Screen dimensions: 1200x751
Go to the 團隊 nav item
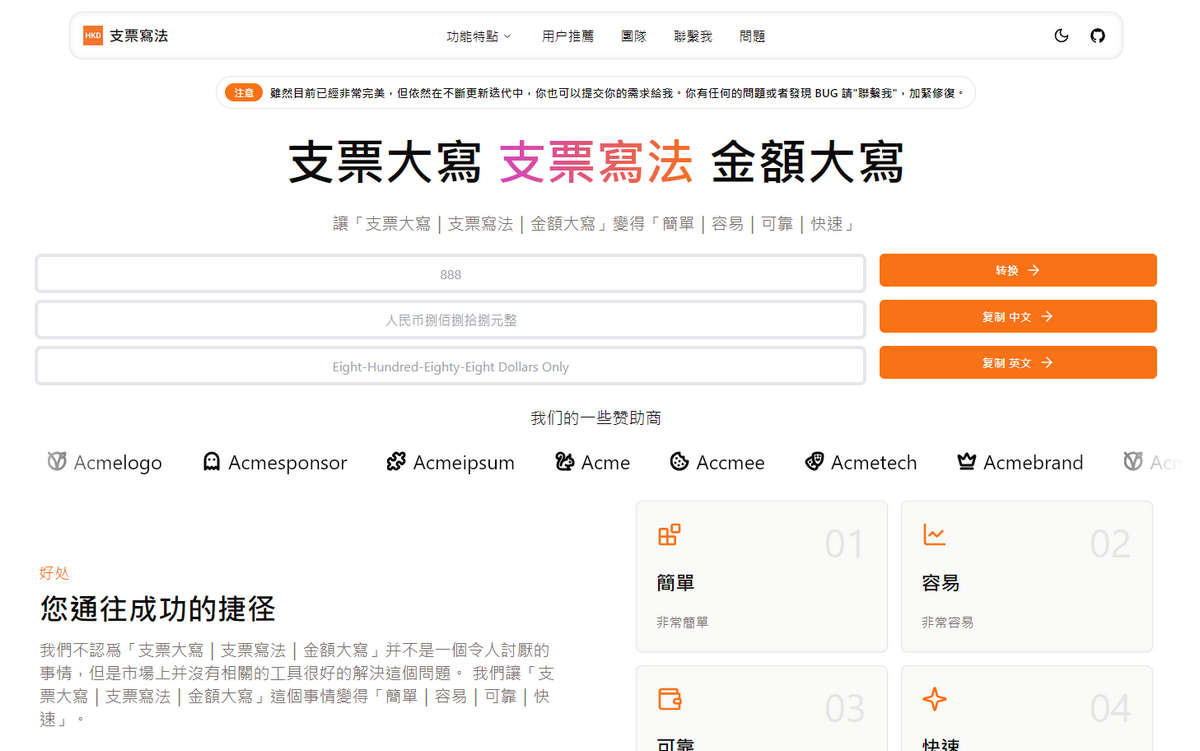point(634,36)
